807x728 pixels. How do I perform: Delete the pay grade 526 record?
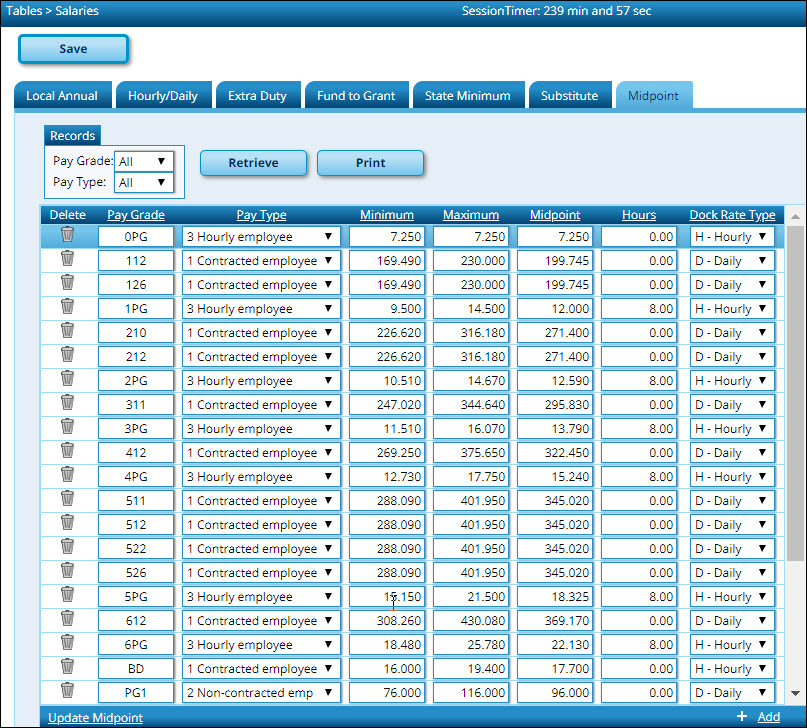[67, 571]
